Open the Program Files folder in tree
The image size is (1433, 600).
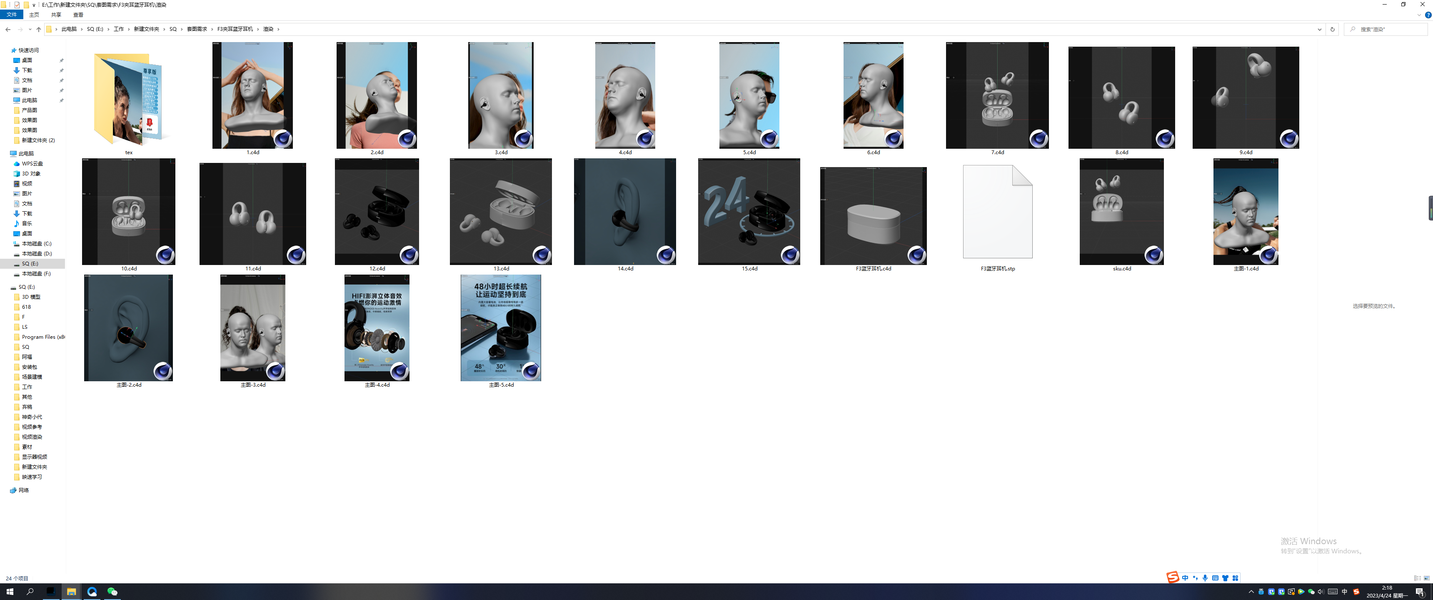click(40, 337)
